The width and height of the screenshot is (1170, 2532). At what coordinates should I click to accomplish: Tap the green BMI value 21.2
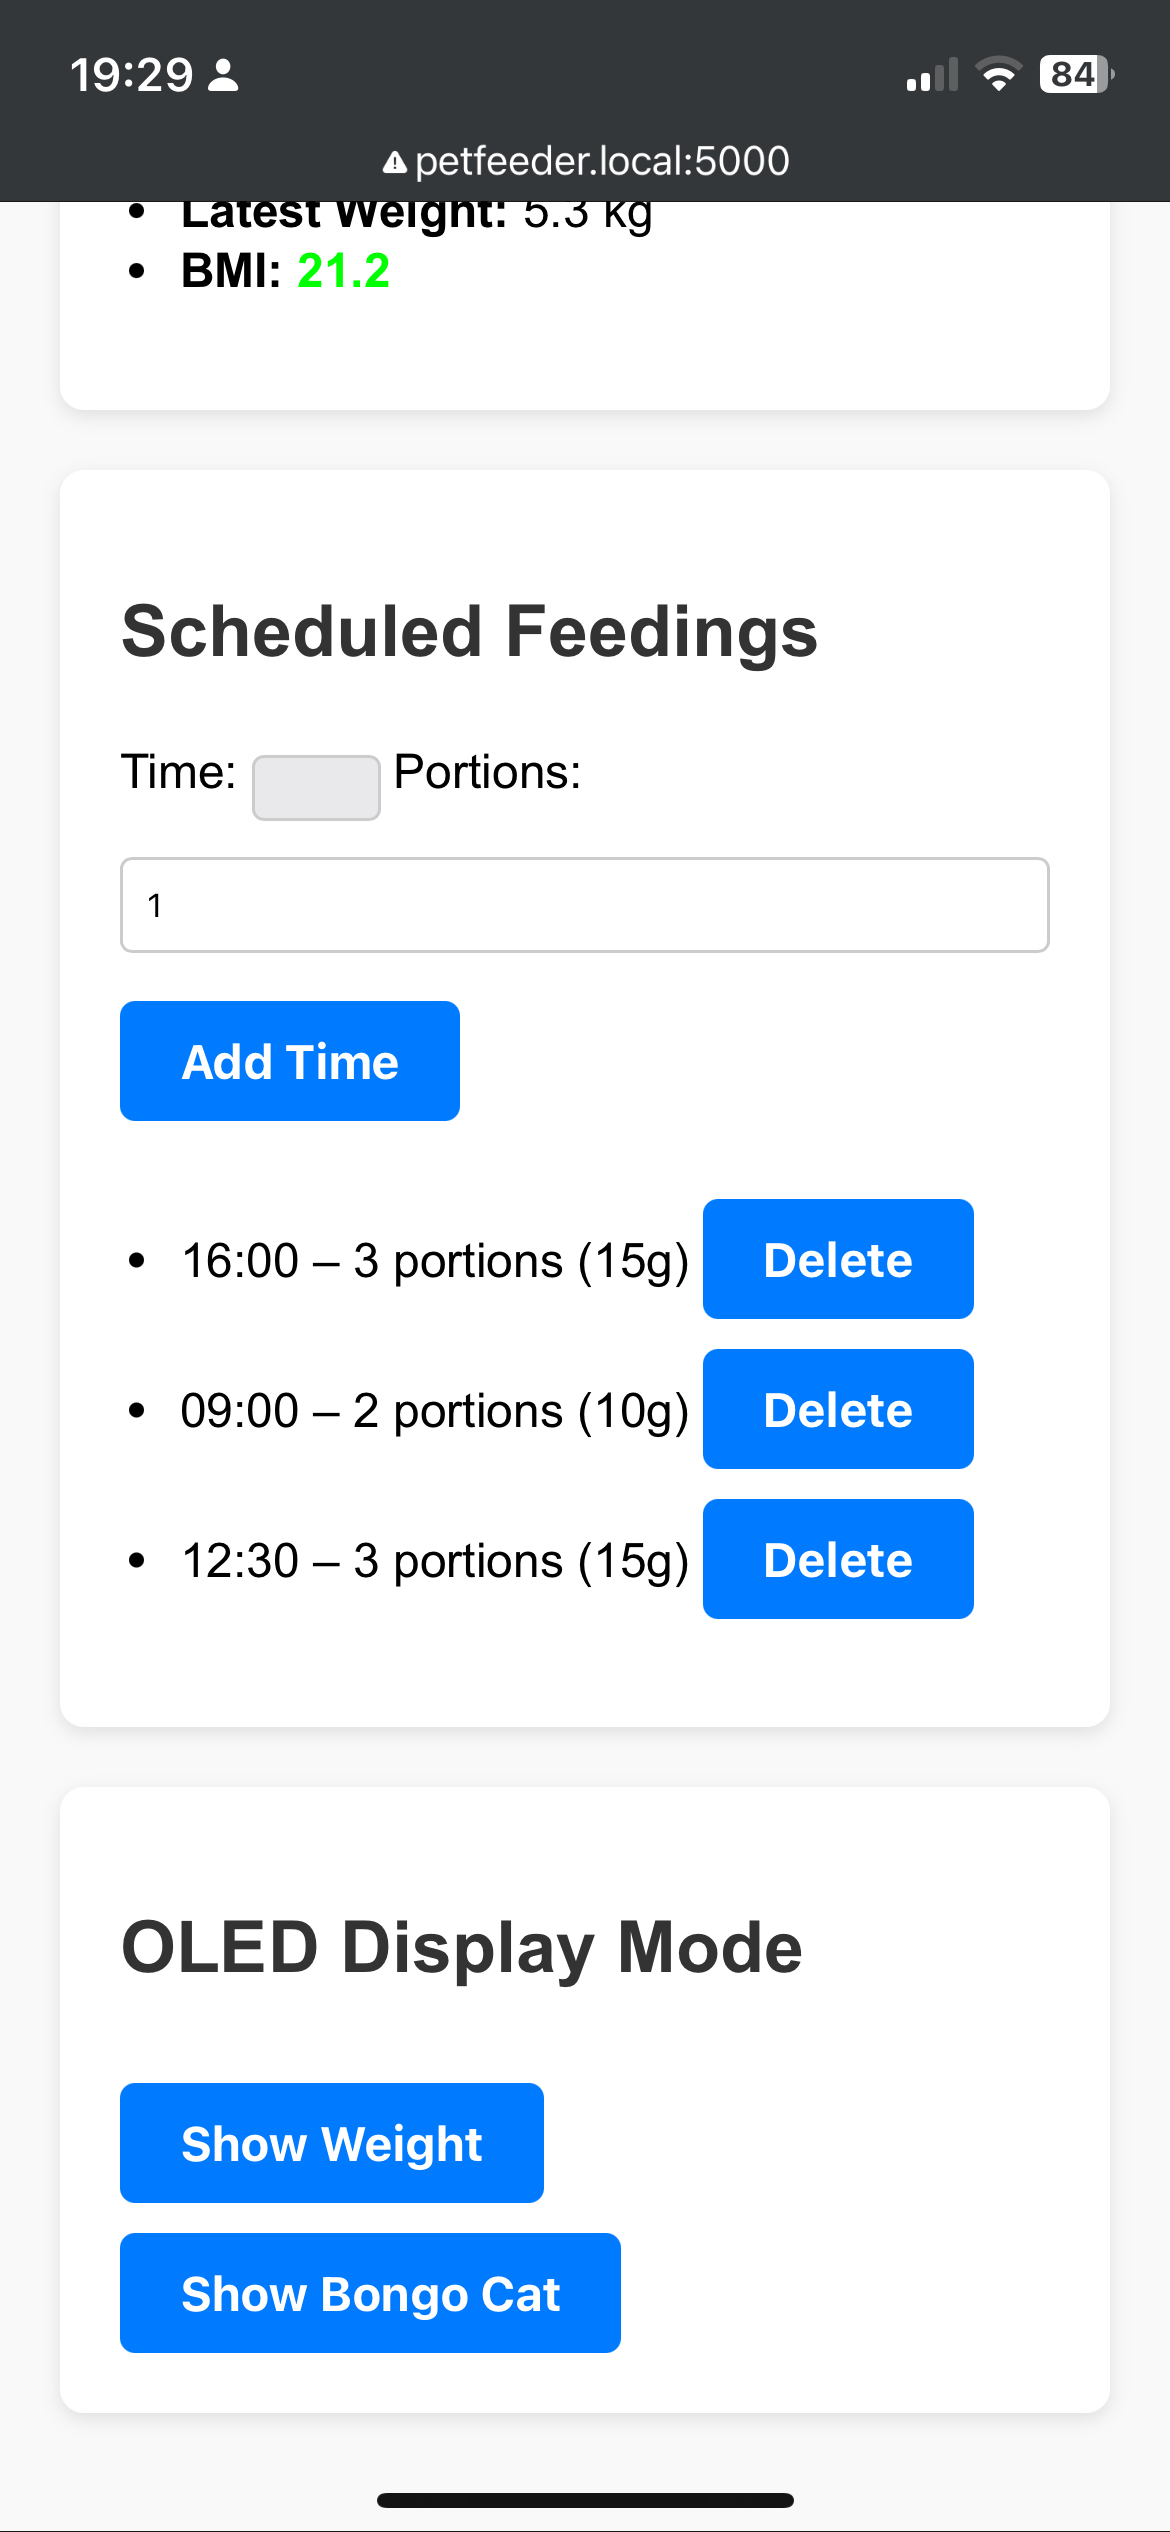[343, 271]
